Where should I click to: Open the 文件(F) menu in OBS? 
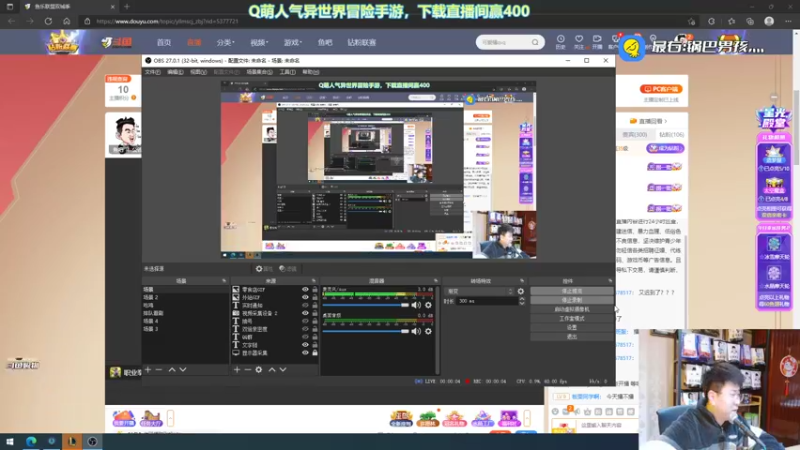[x=153, y=72]
